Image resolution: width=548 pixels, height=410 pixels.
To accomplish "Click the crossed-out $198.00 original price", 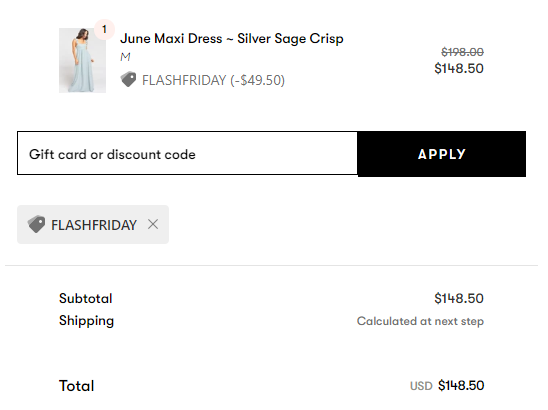I will (462, 52).
